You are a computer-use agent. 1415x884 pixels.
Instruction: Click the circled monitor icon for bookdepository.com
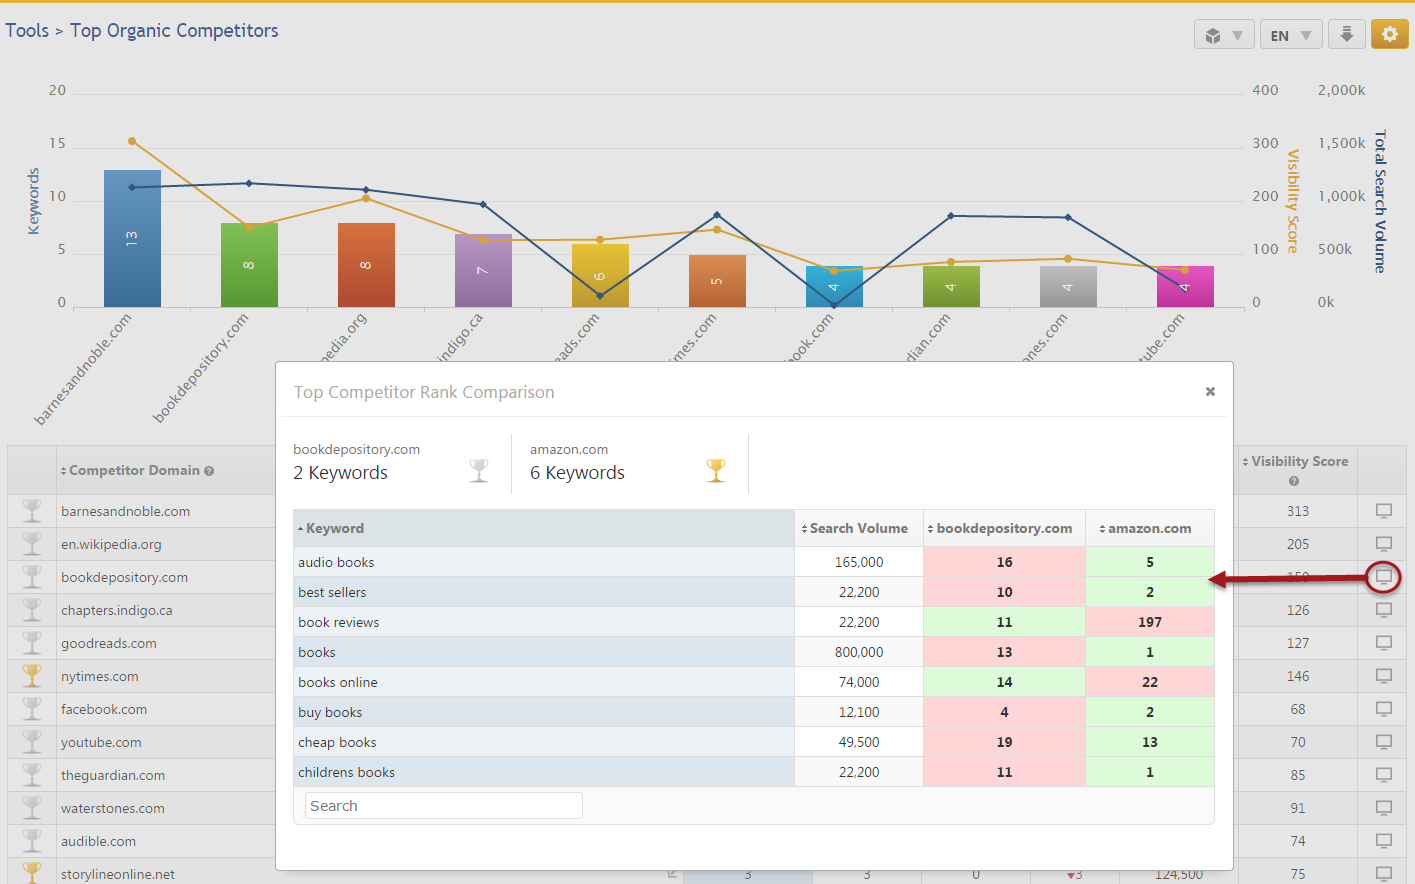click(x=1383, y=577)
